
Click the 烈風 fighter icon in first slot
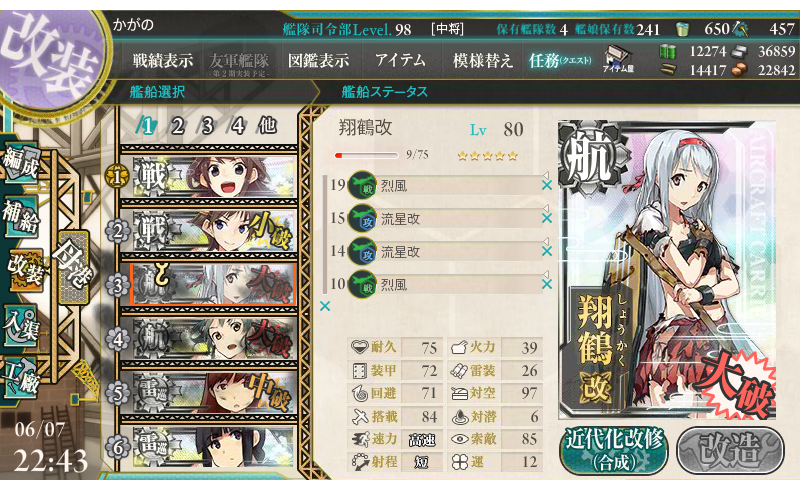click(x=362, y=185)
